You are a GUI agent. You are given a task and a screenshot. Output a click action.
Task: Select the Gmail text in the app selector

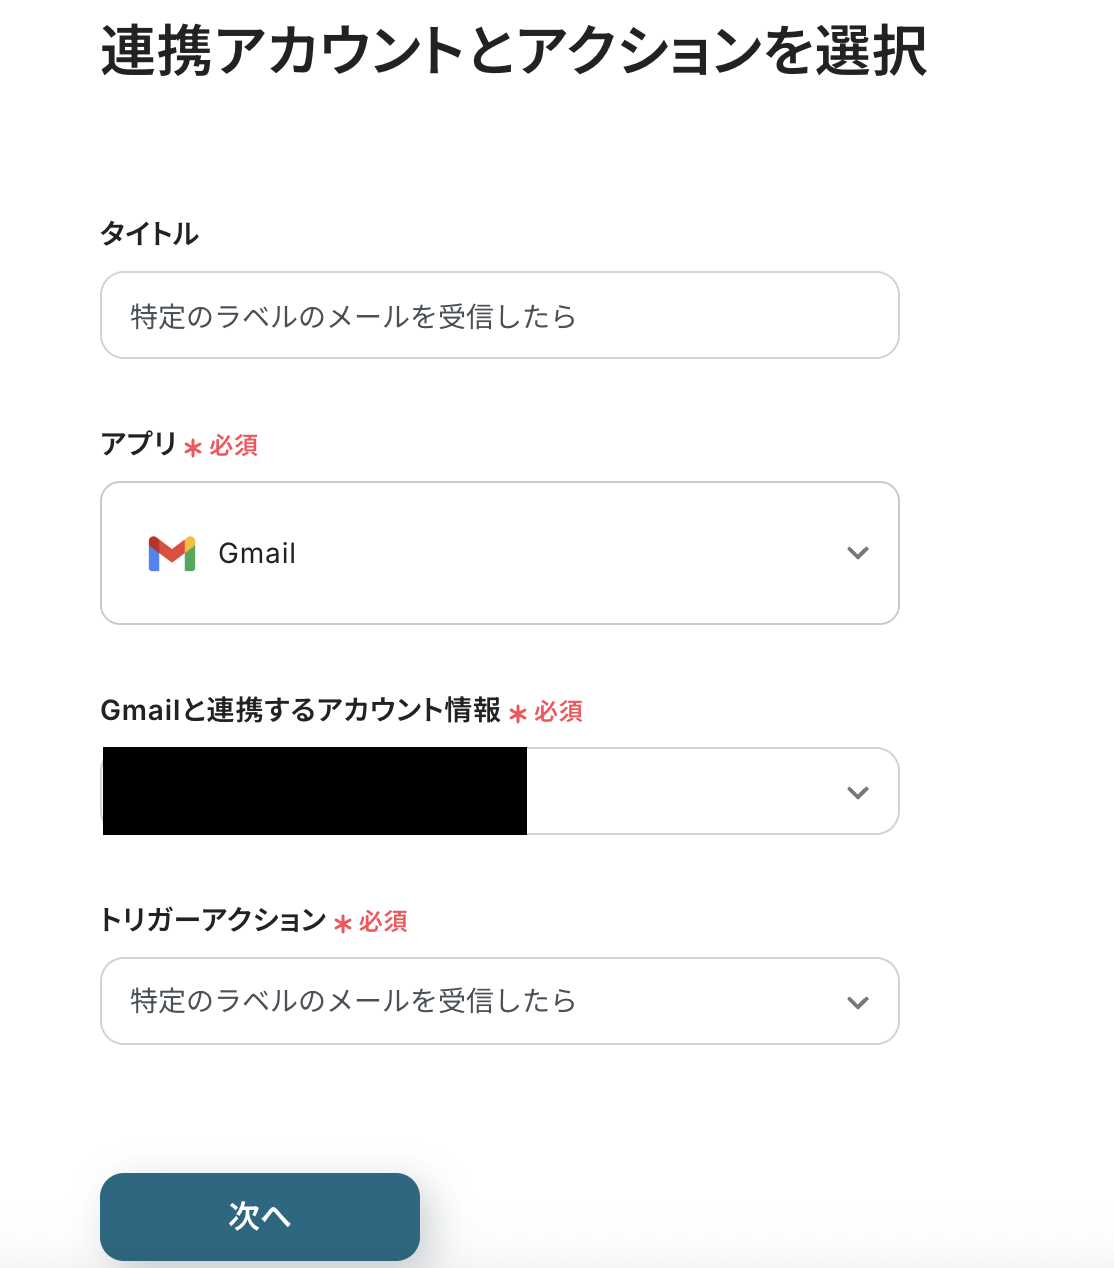point(257,554)
